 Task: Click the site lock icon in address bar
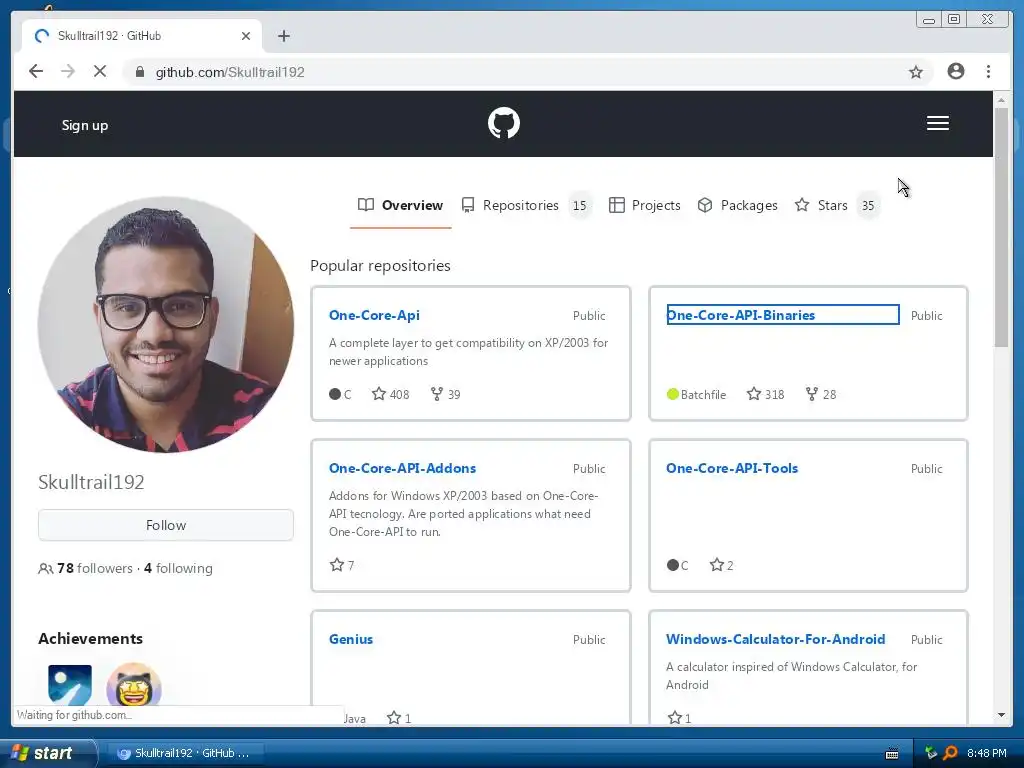[139, 72]
